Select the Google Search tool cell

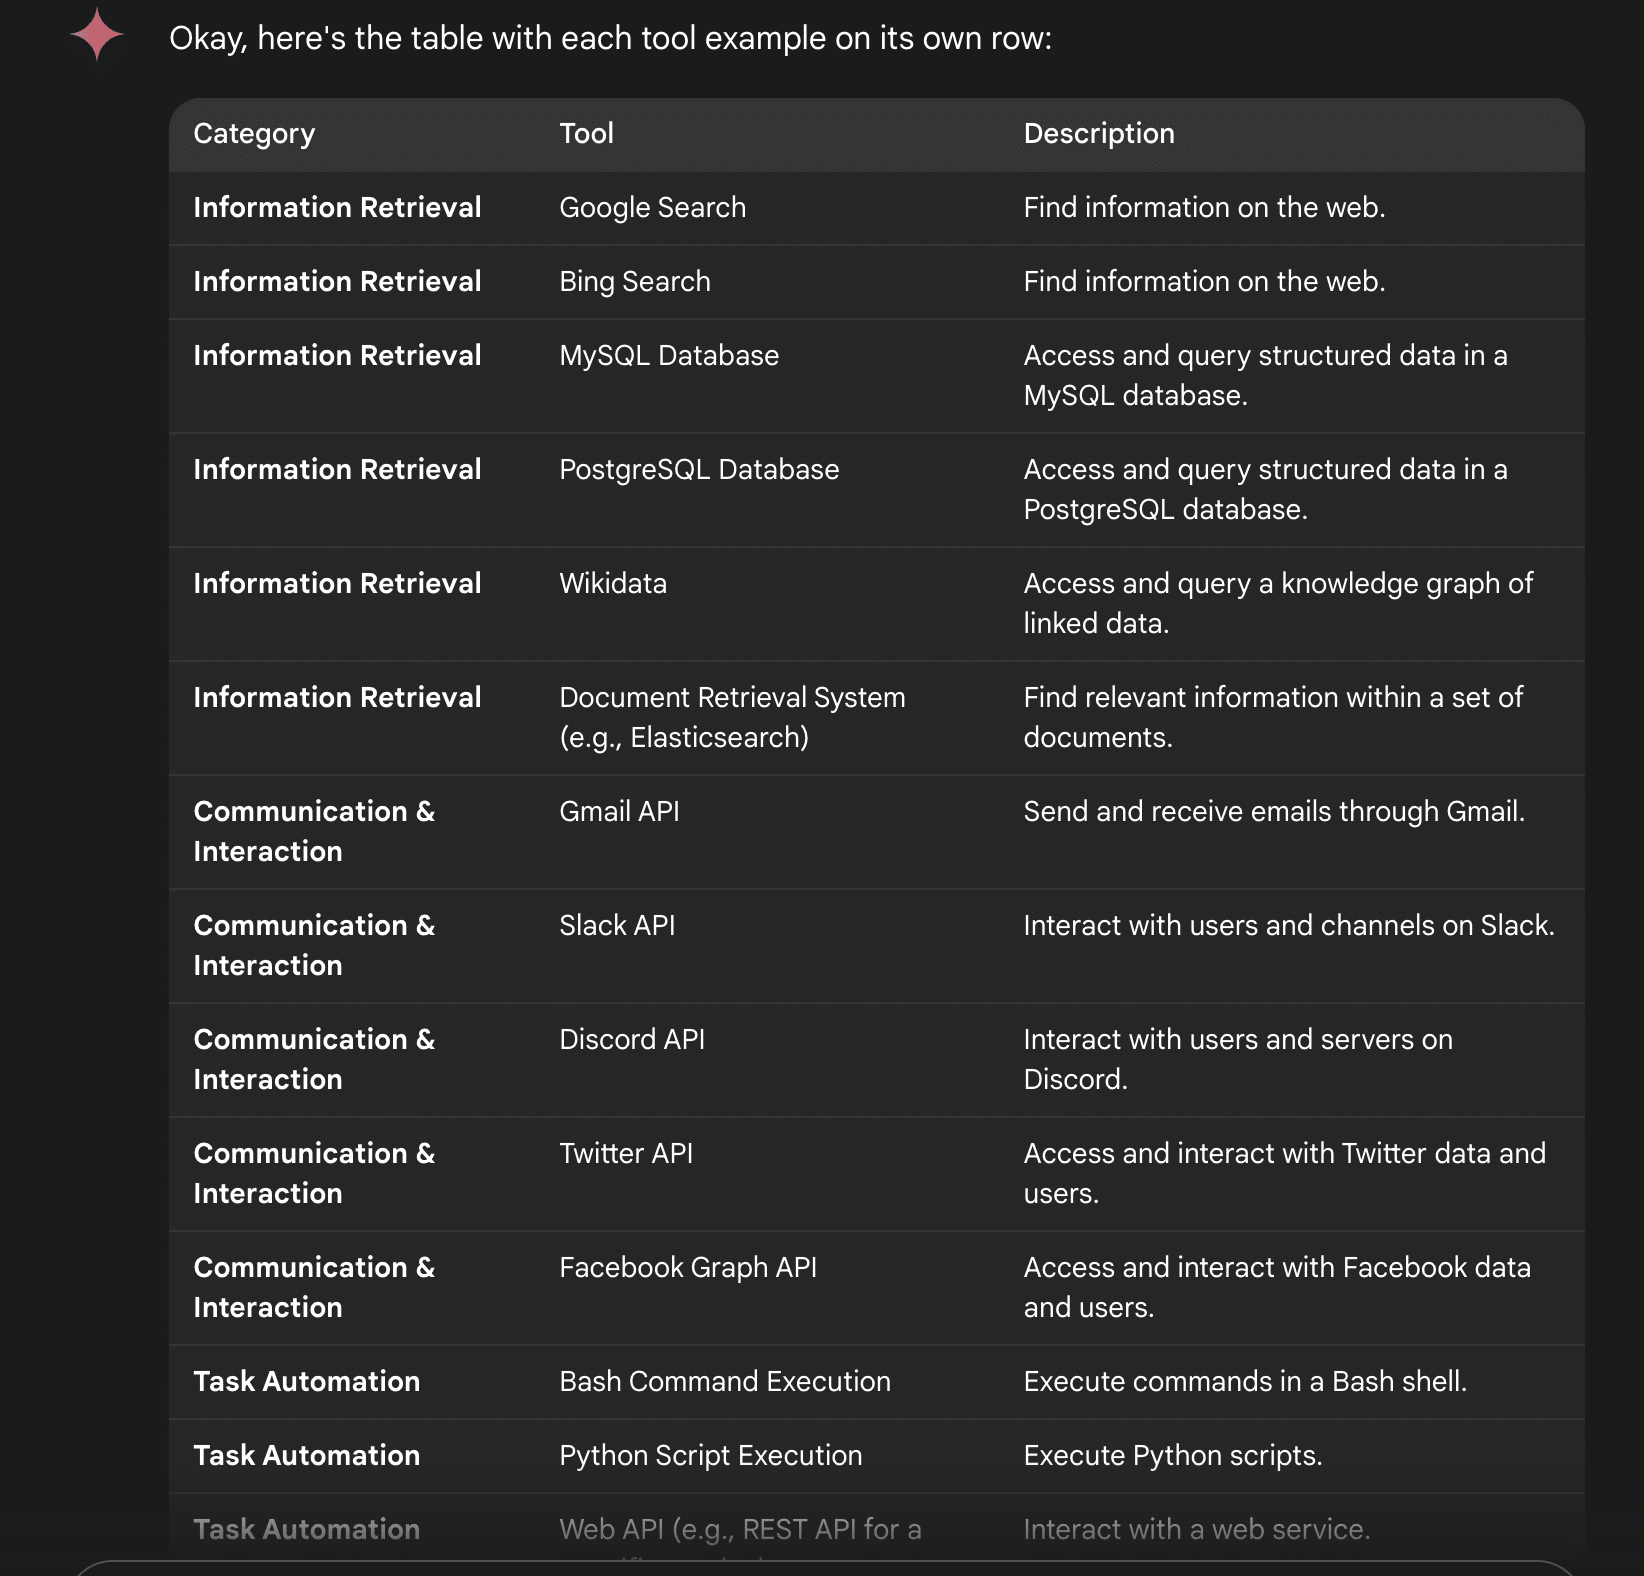click(652, 208)
